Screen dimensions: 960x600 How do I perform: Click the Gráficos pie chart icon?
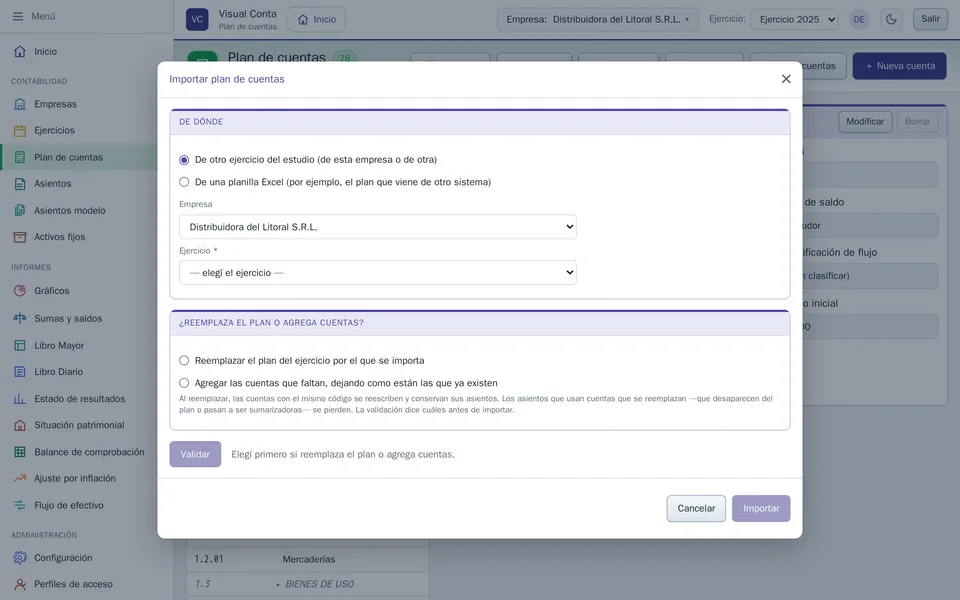(x=20, y=291)
